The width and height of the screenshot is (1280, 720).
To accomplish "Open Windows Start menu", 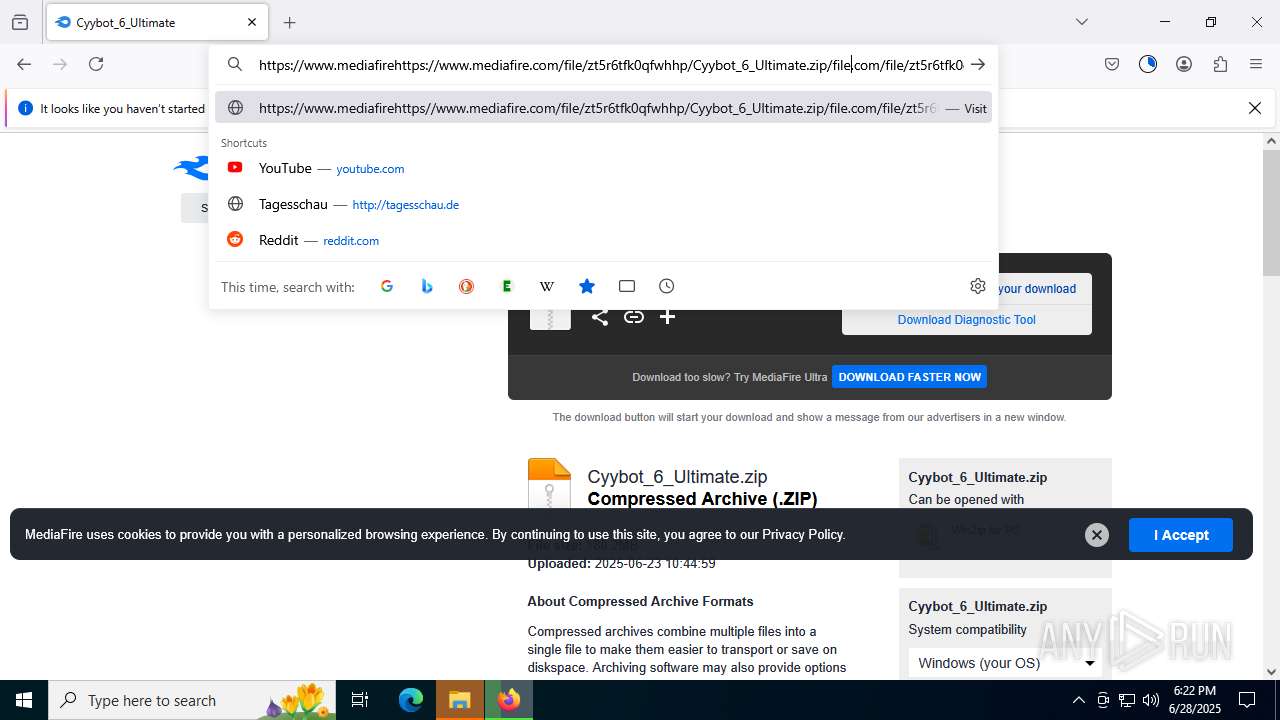I will [x=24, y=700].
